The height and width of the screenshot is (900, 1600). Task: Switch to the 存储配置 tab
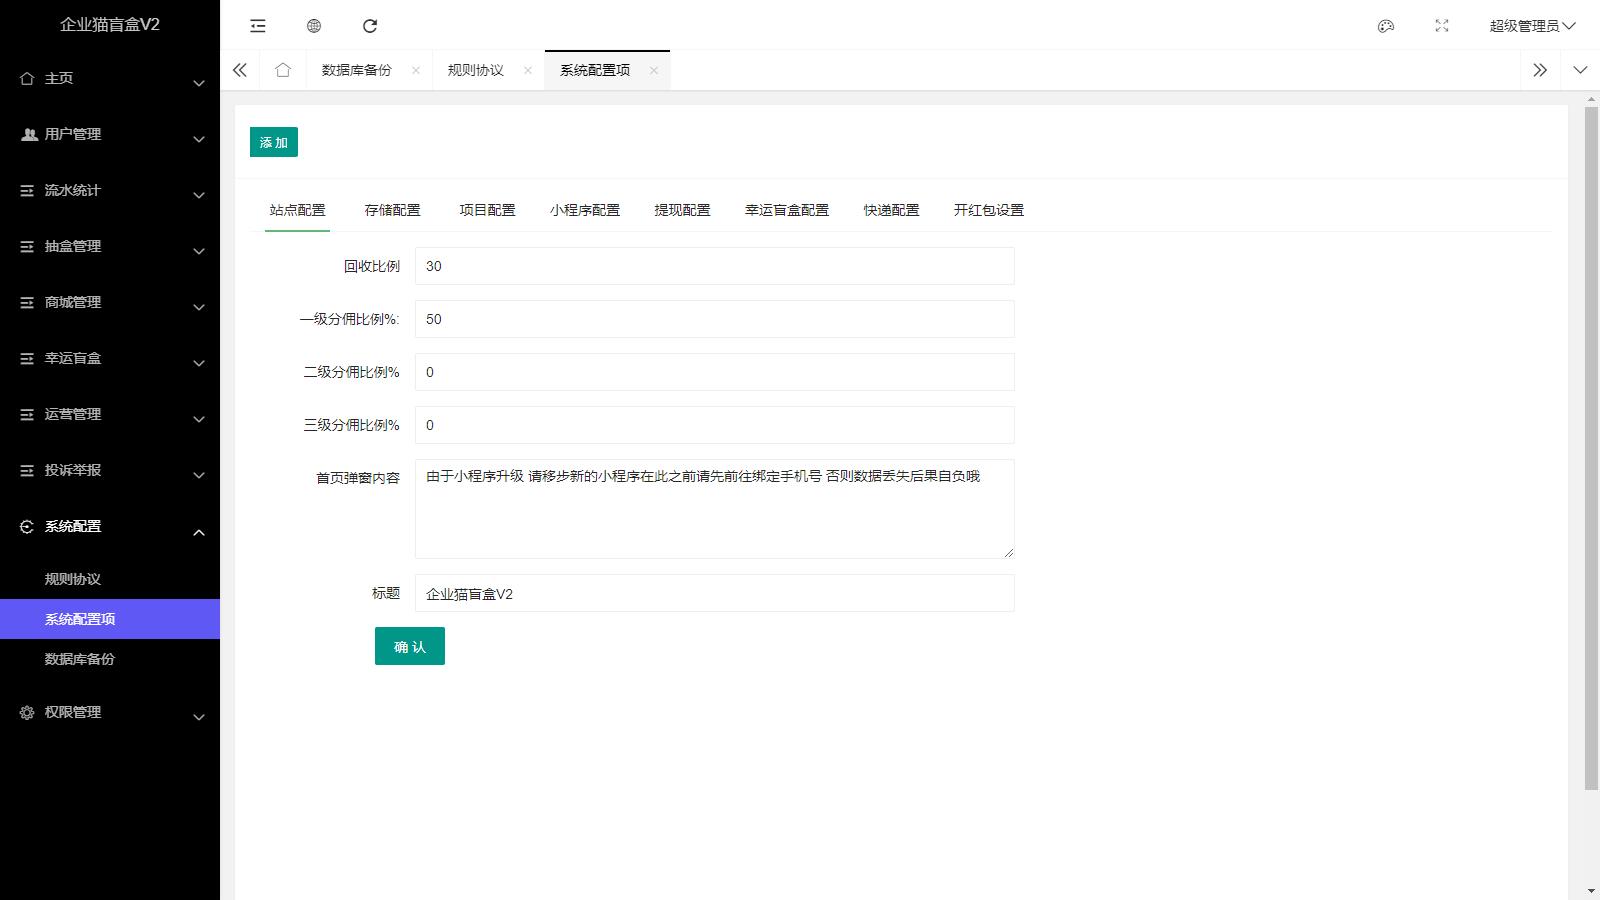pos(392,210)
